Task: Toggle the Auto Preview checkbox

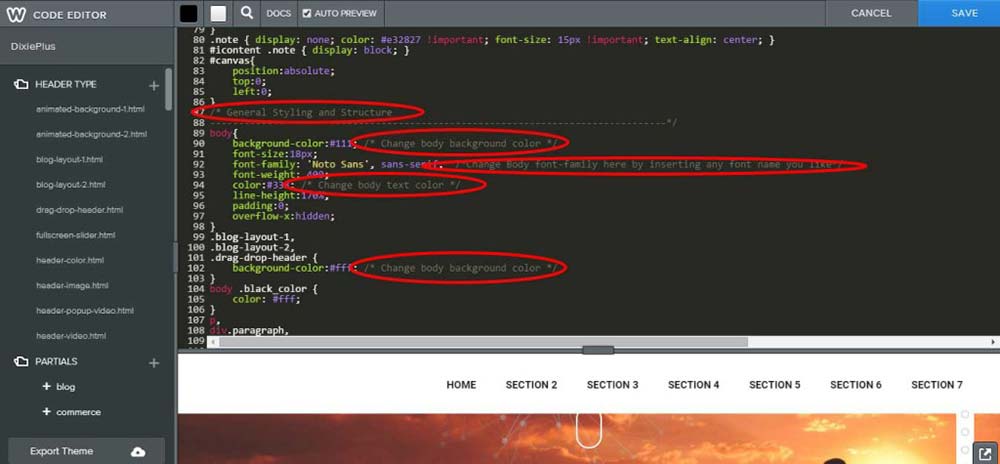Action: pyautogui.click(x=307, y=13)
